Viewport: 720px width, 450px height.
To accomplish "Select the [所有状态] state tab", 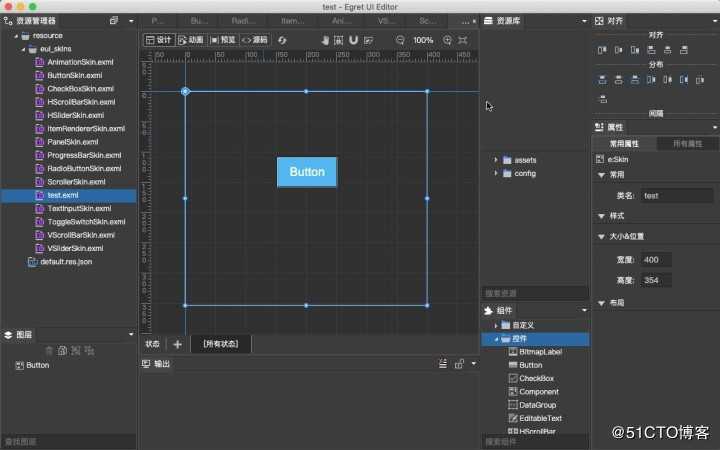I will click(x=221, y=344).
